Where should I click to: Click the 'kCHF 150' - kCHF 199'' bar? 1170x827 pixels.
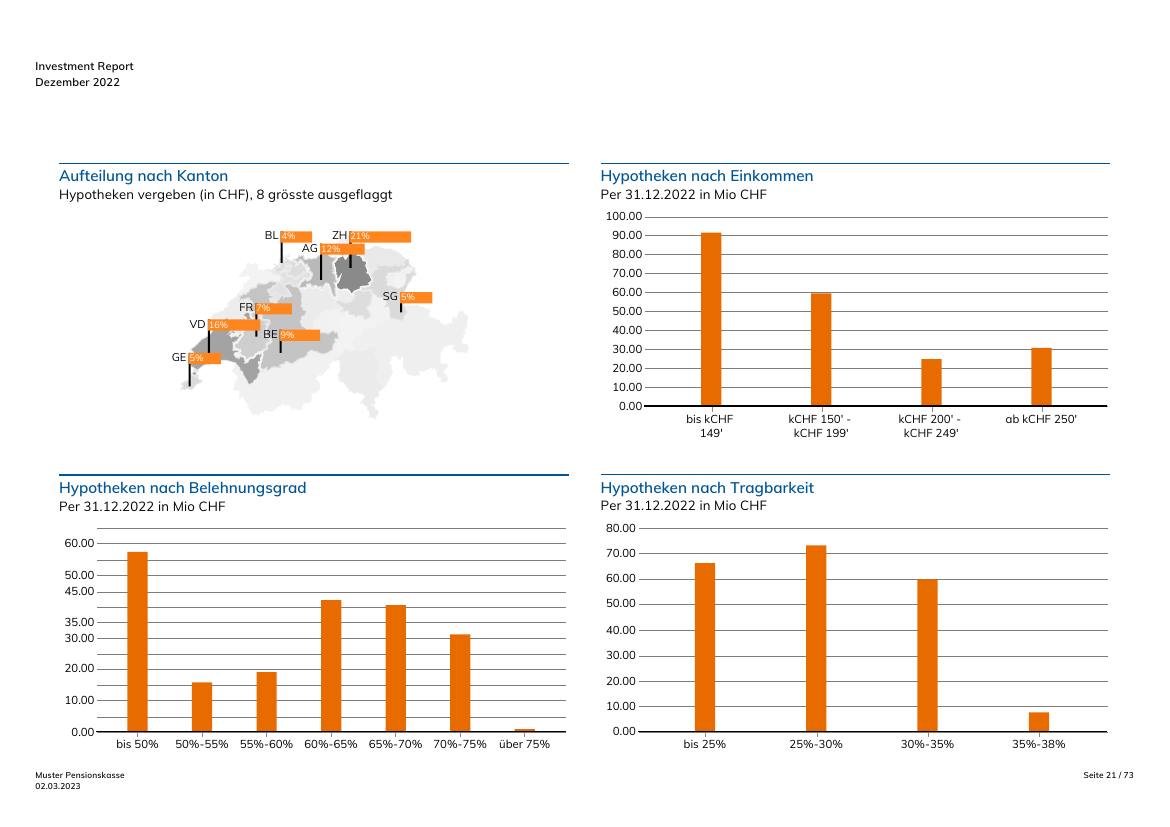tap(821, 349)
